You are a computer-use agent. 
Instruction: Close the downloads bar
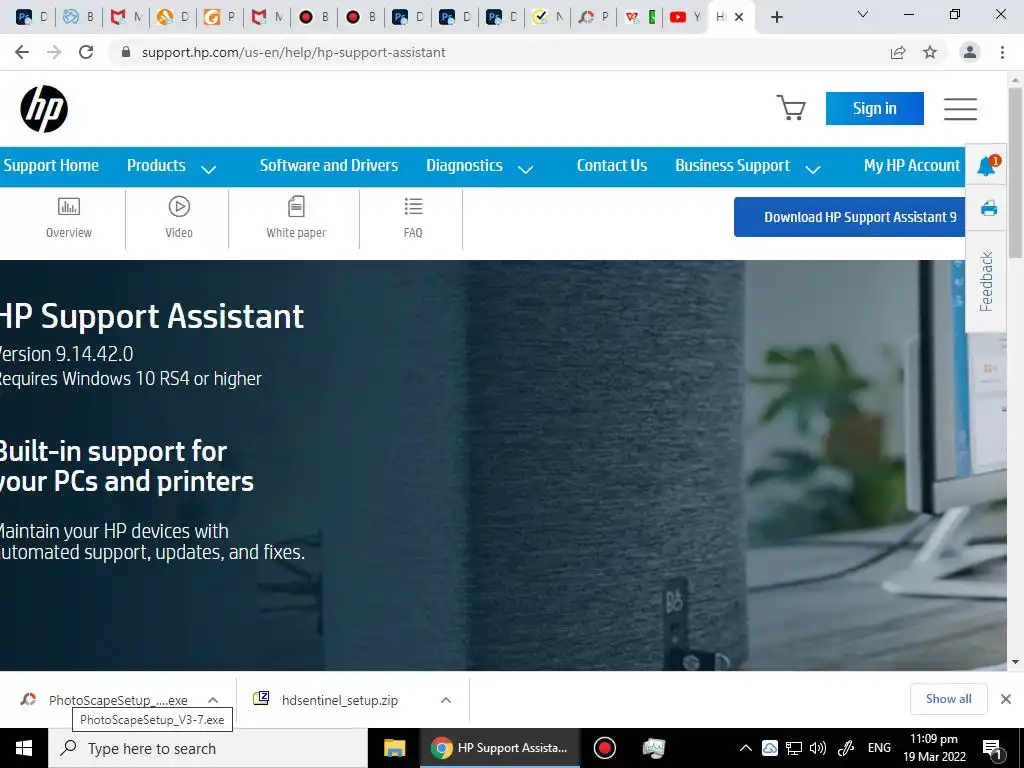(x=1006, y=699)
